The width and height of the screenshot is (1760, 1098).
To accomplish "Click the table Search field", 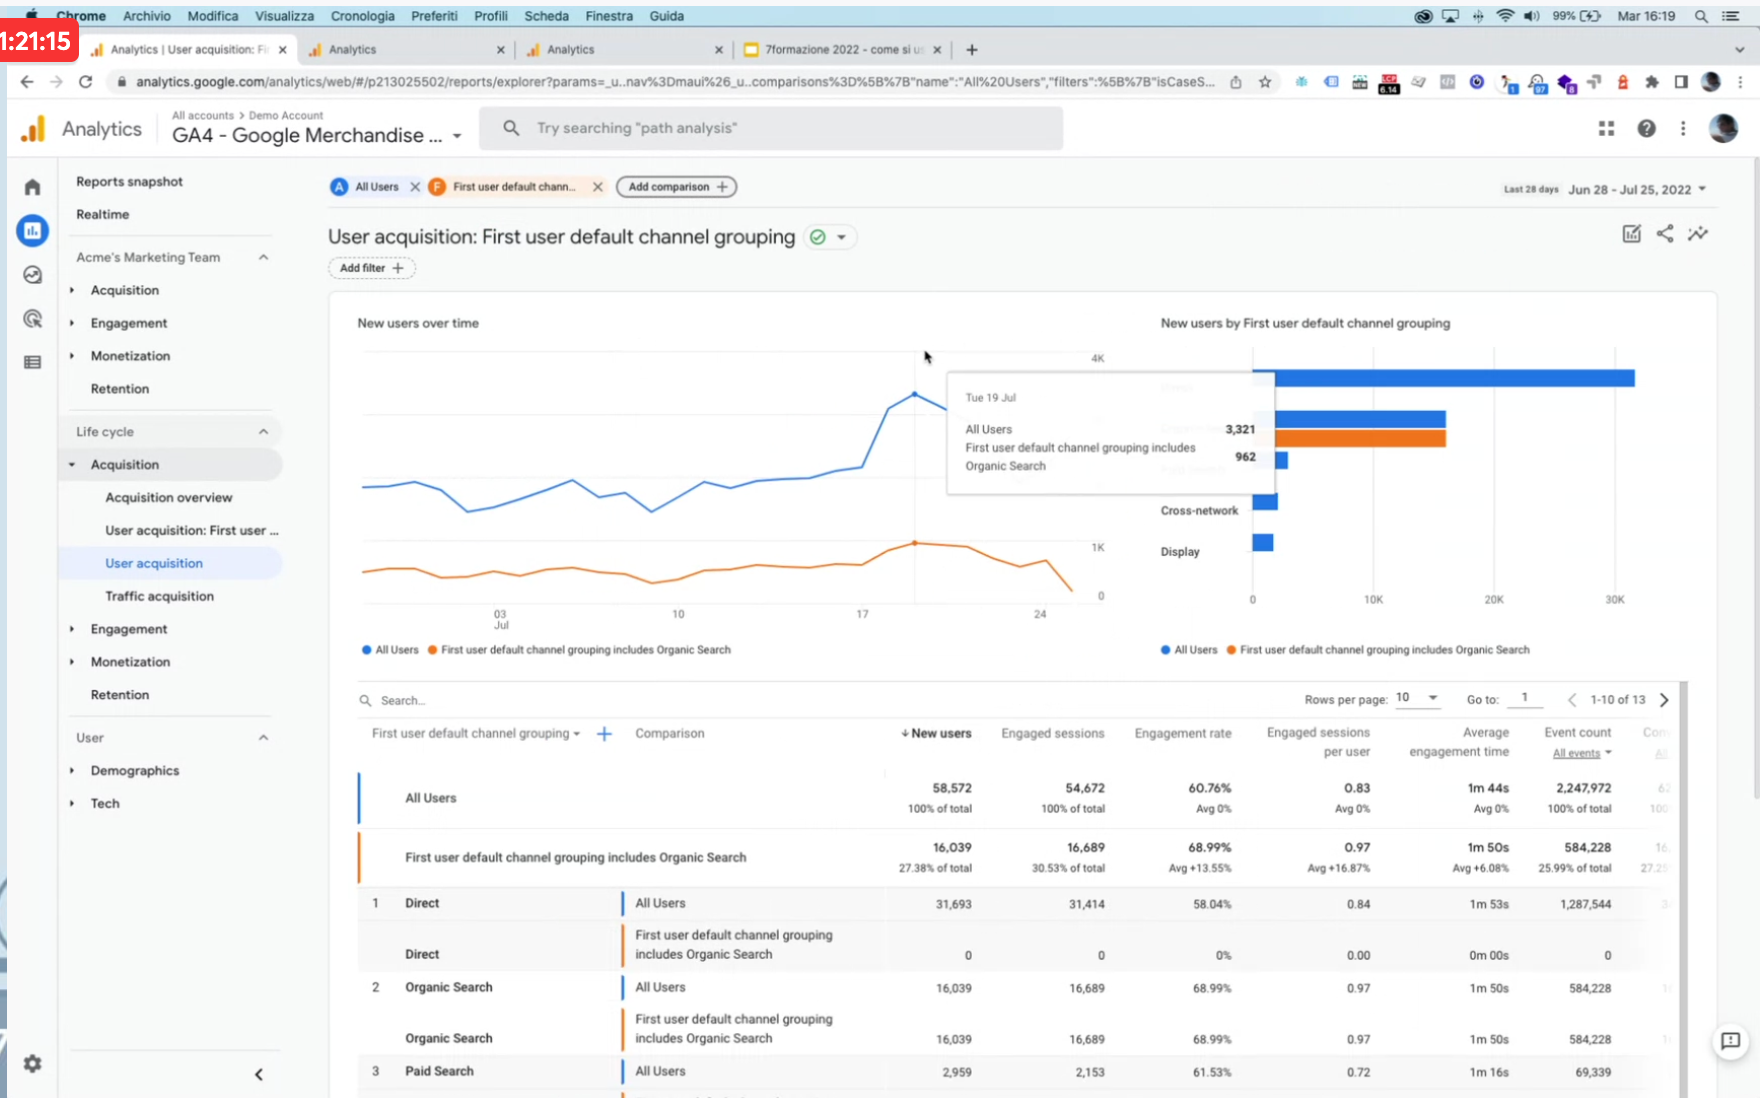I will (402, 700).
